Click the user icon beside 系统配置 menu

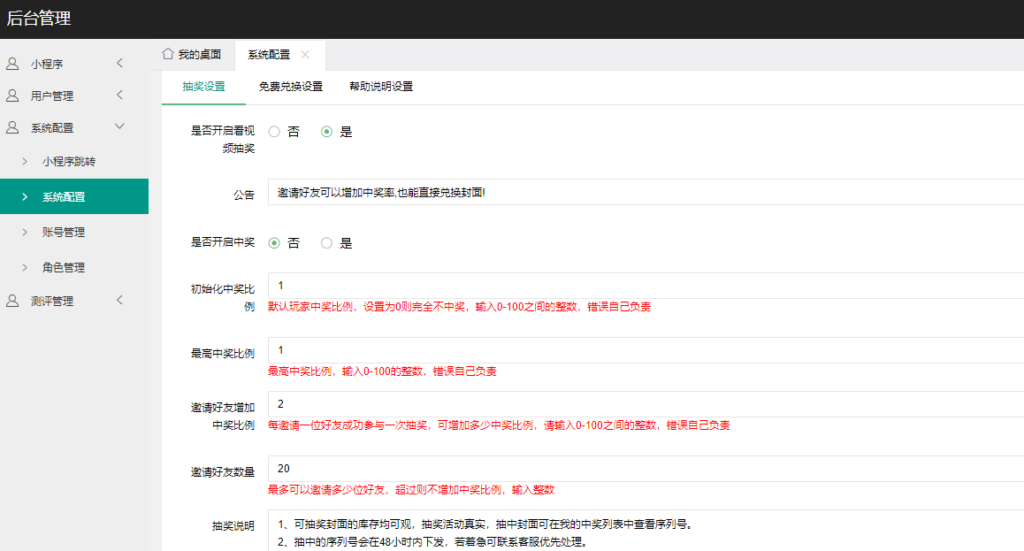(x=12, y=128)
